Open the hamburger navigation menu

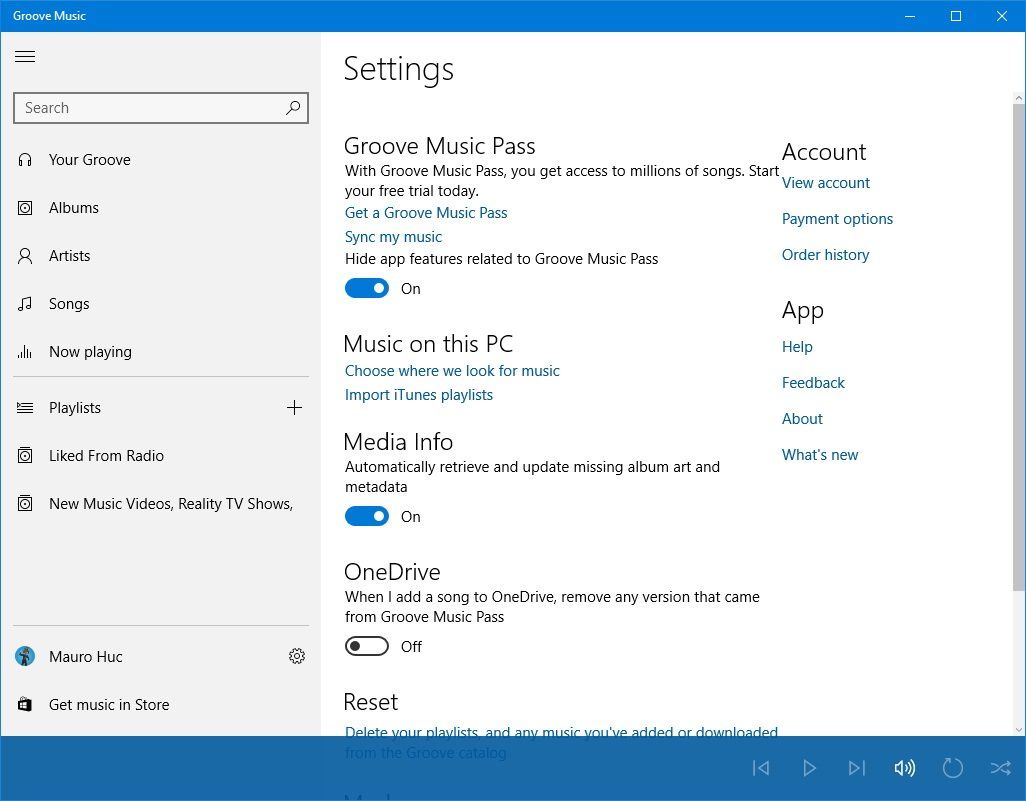(x=25, y=56)
